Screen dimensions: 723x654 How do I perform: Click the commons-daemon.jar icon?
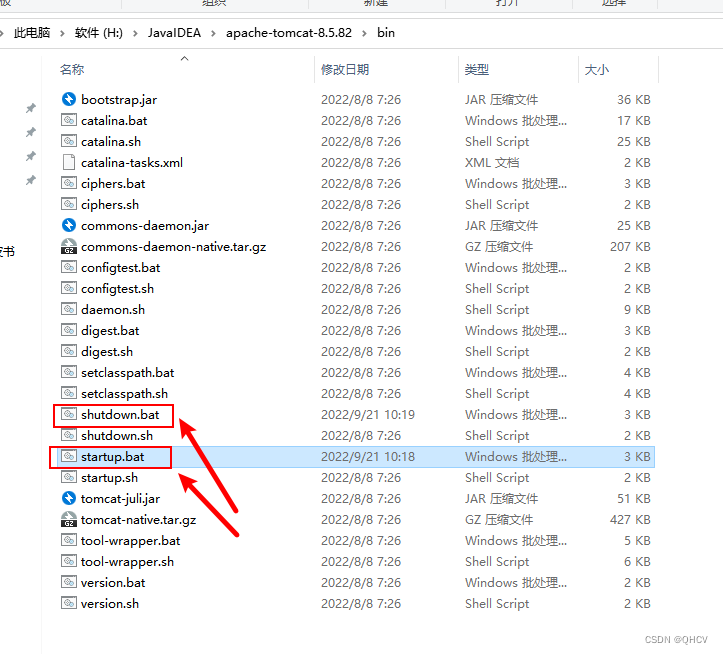click(69, 225)
